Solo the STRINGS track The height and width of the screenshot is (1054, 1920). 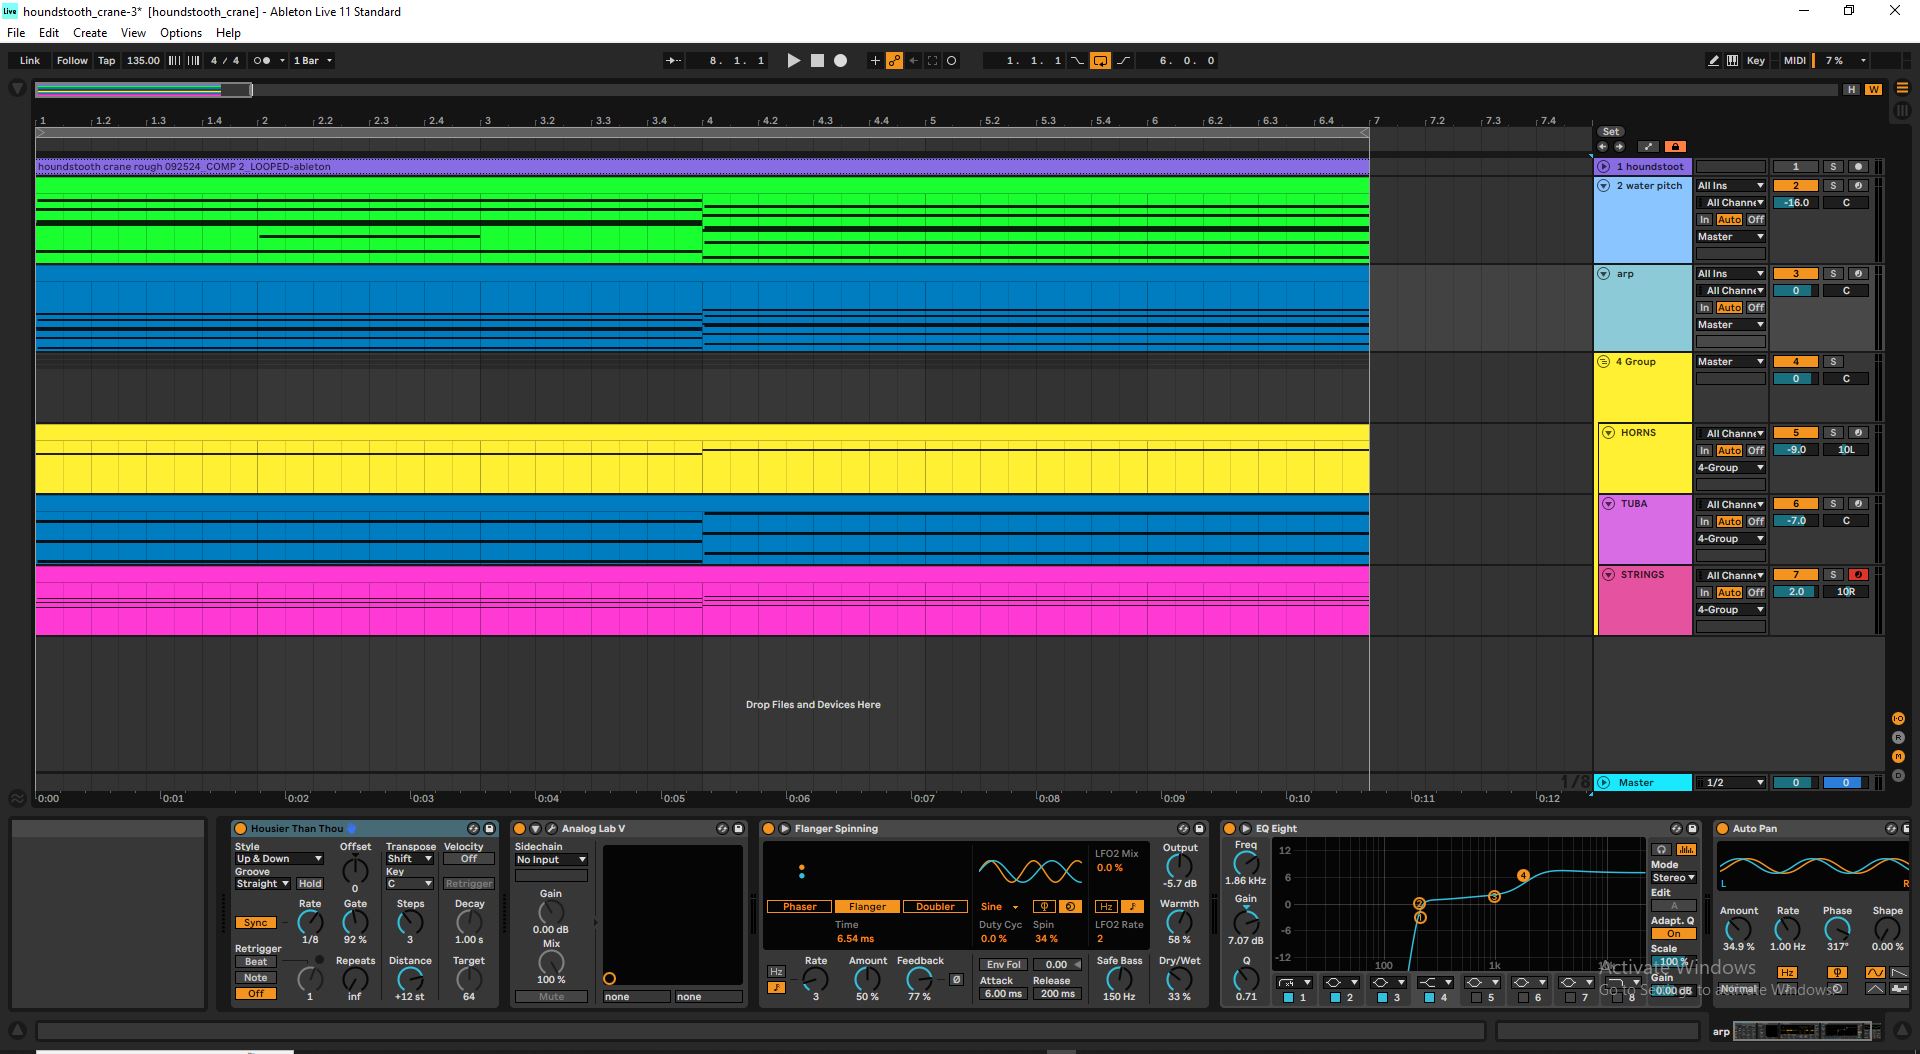[1833, 575]
